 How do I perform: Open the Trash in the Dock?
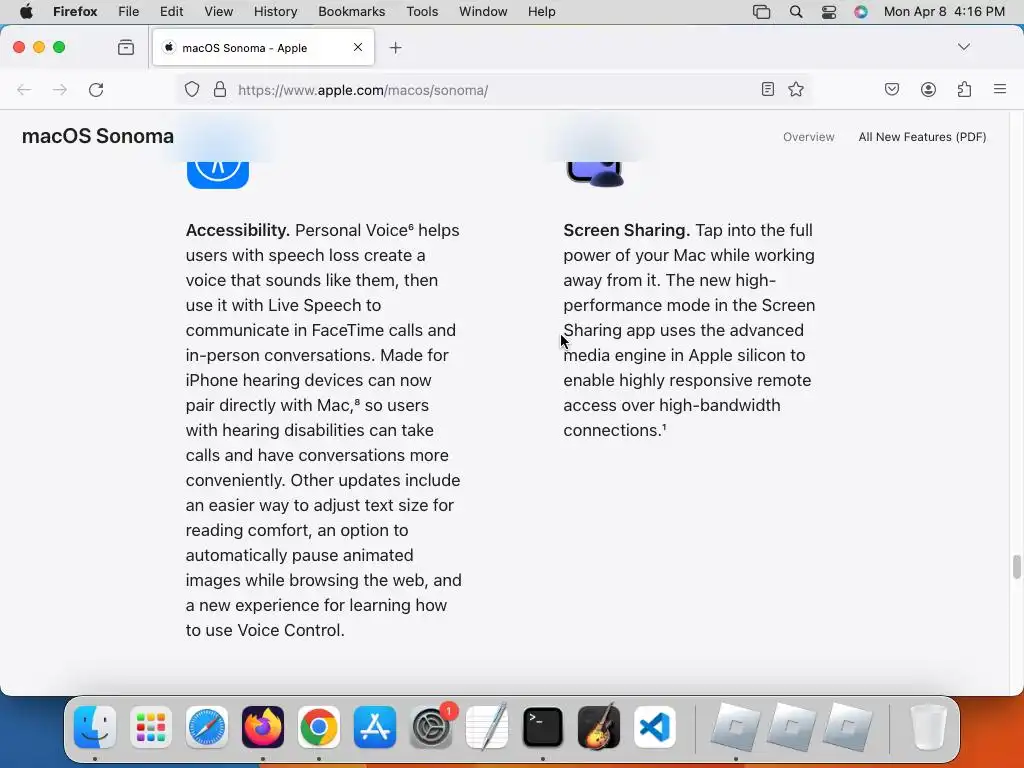pyautogui.click(x=928, y=727)
